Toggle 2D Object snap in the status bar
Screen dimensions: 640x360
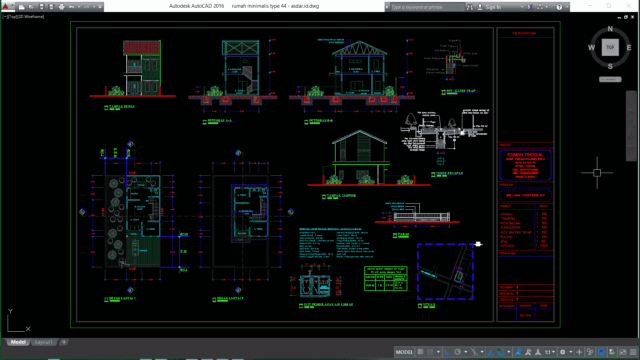tap(501, 352)
